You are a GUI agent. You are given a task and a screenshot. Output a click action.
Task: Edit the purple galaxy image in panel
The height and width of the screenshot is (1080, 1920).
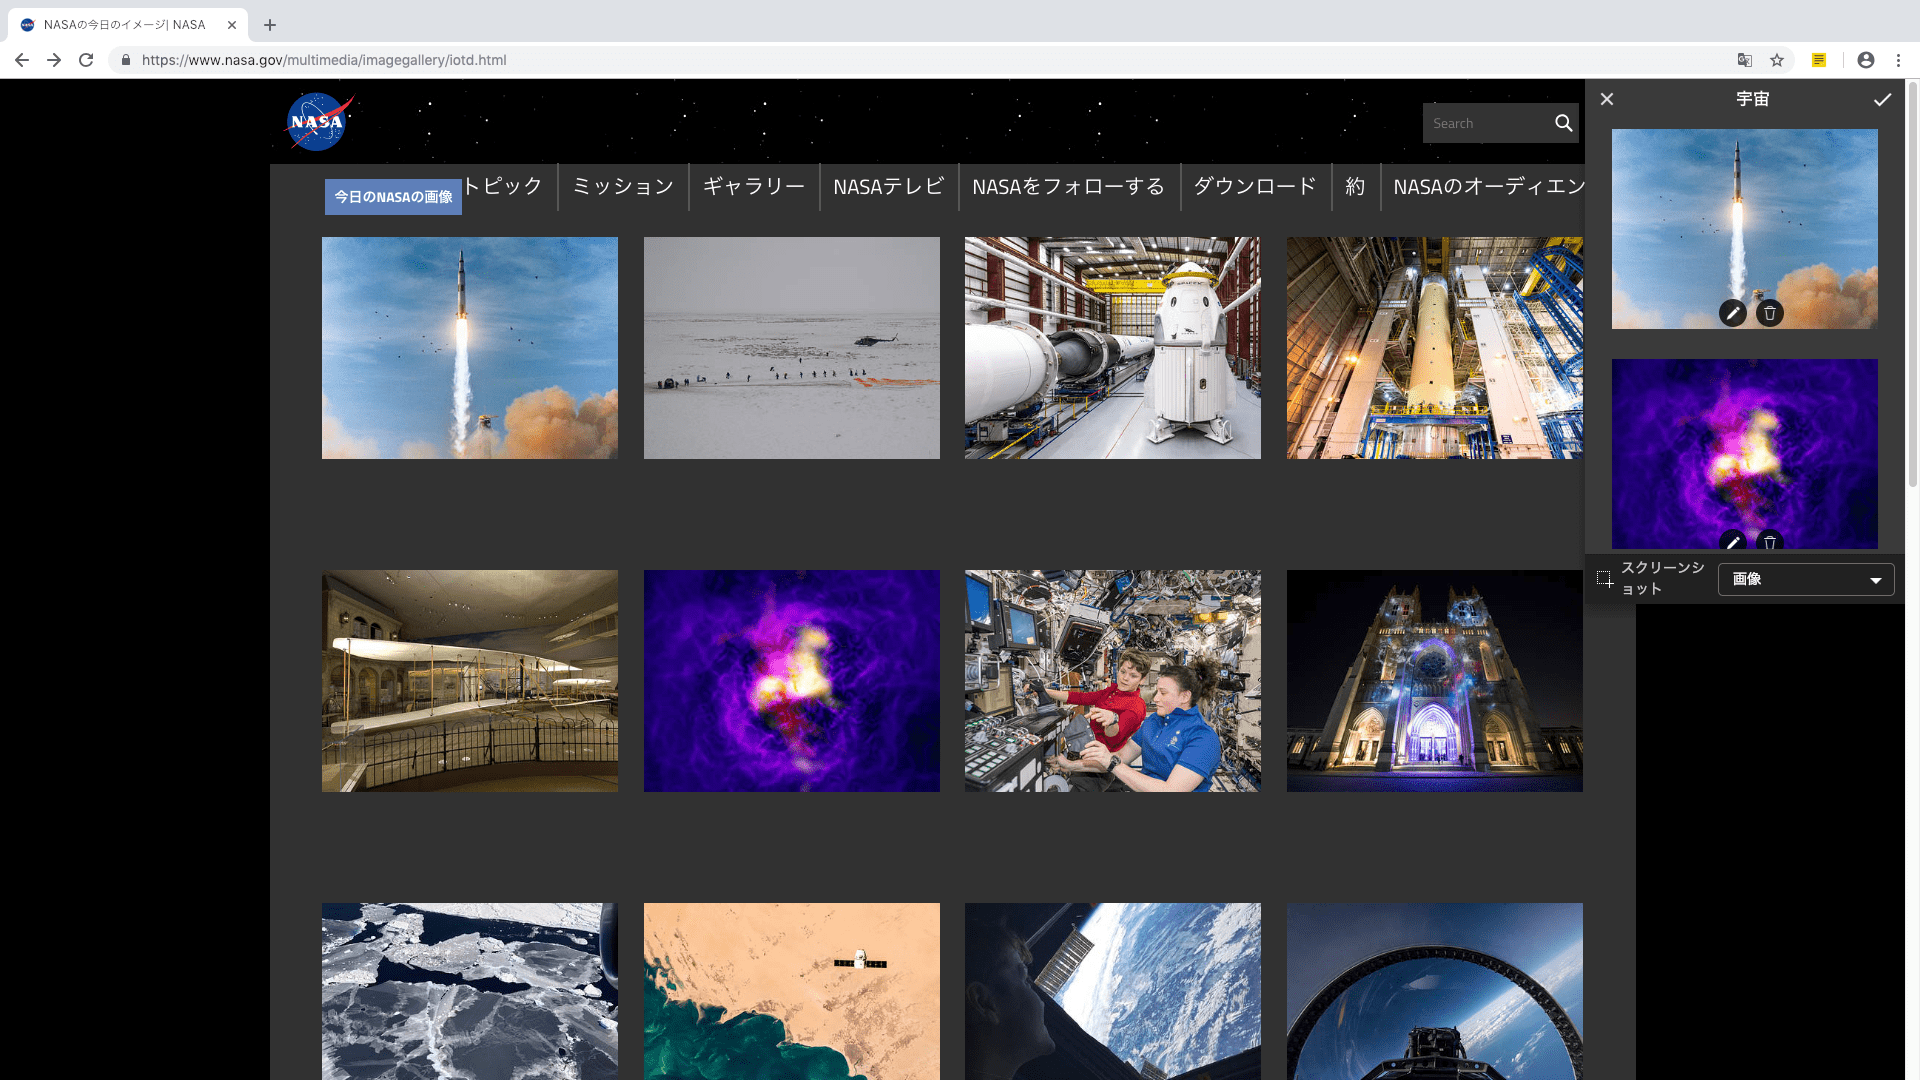(1733, 541)
